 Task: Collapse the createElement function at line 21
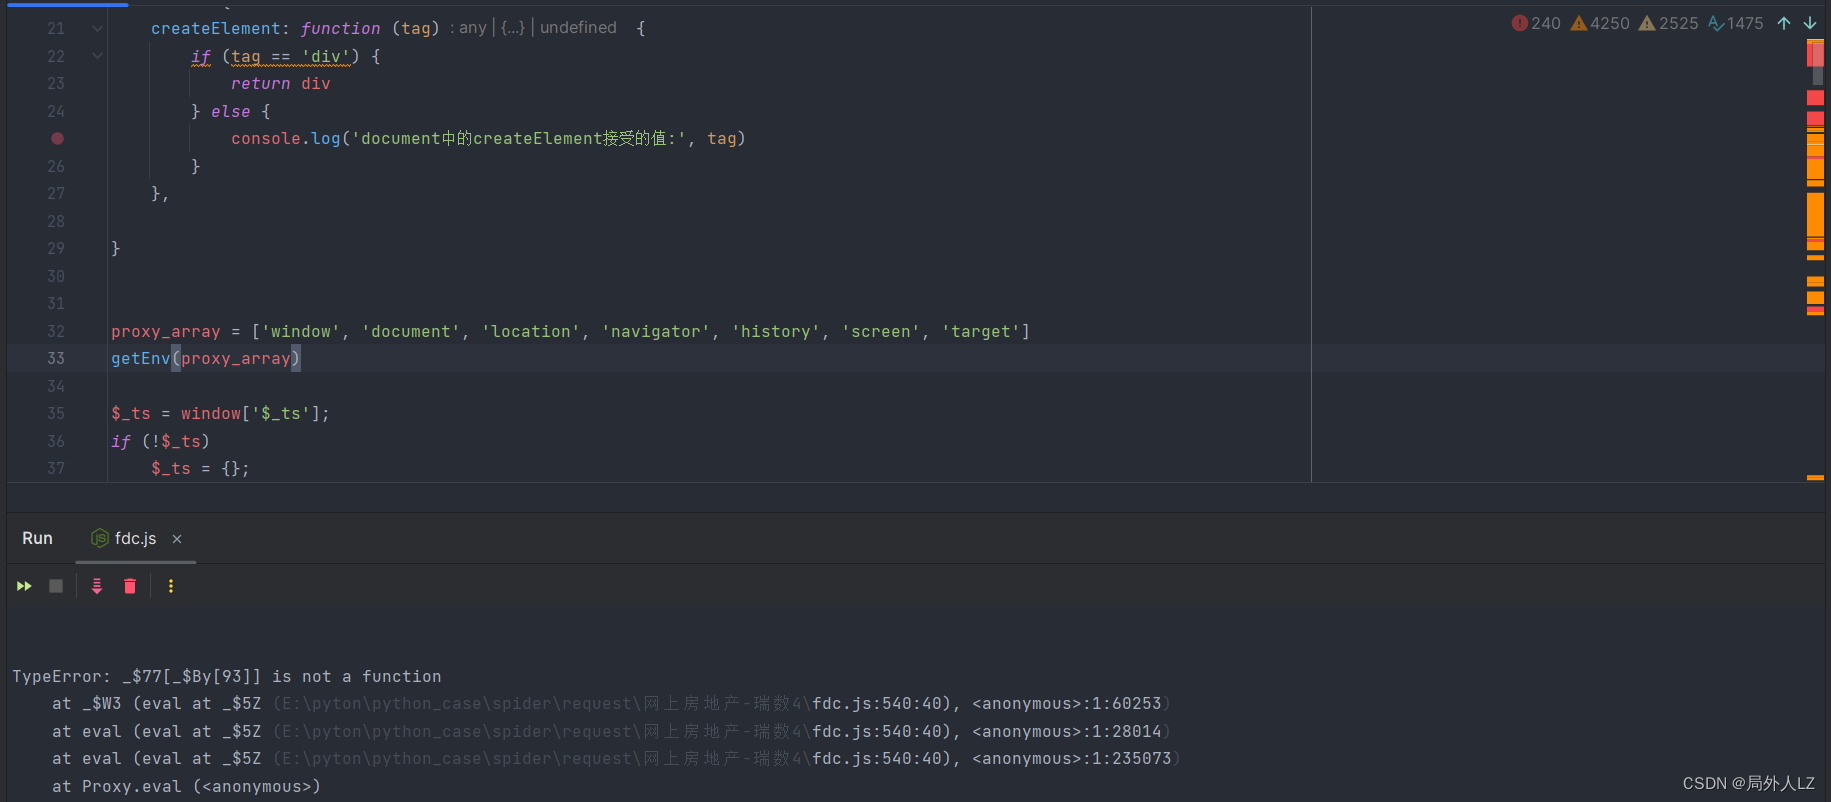point(97,29)
